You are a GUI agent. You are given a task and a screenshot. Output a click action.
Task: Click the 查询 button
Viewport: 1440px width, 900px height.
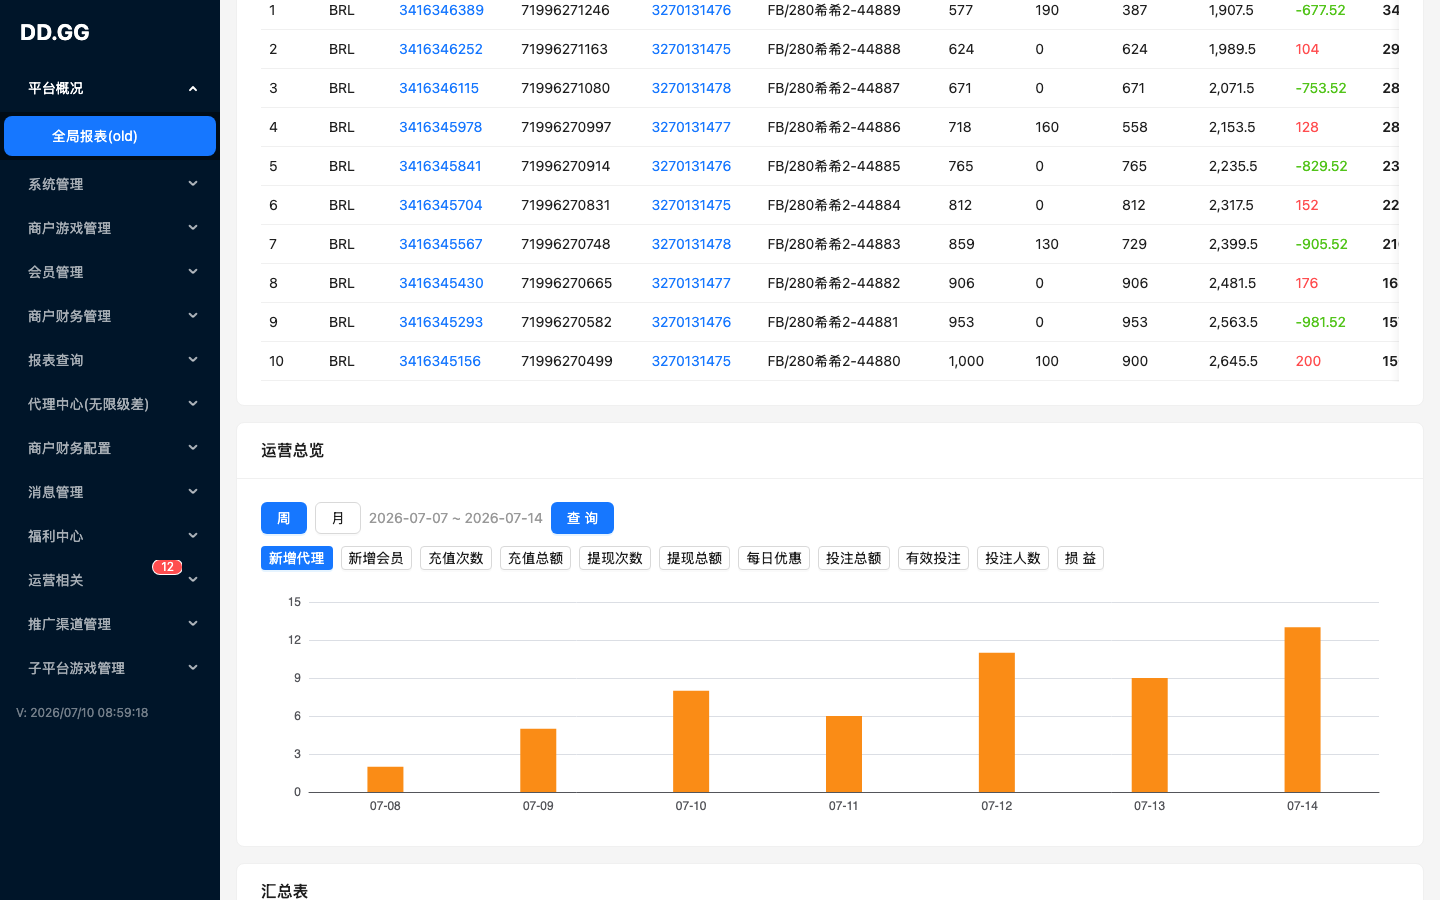click(582, 518)
